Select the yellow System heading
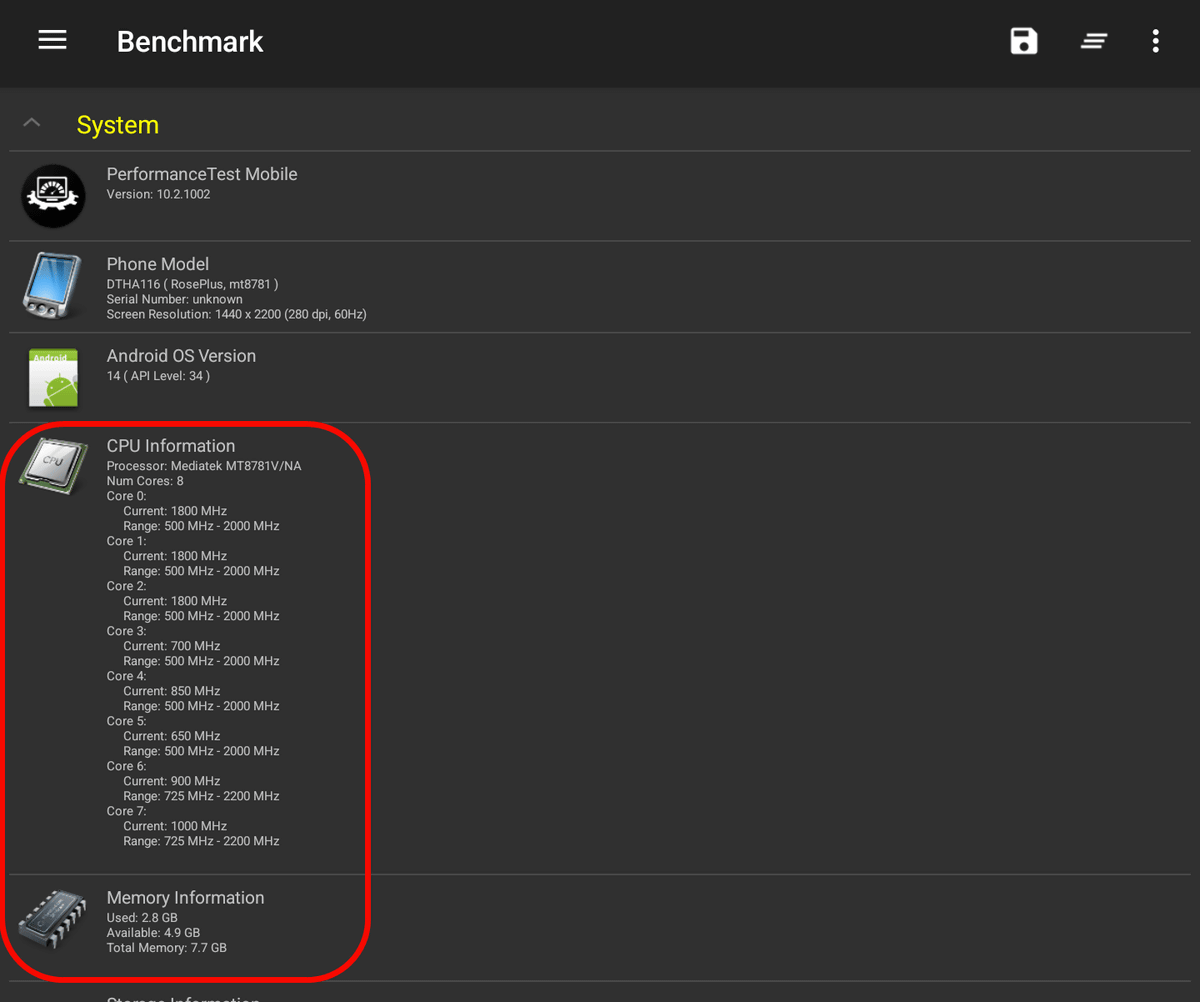1200x1002 pixels. coord(117,125)
